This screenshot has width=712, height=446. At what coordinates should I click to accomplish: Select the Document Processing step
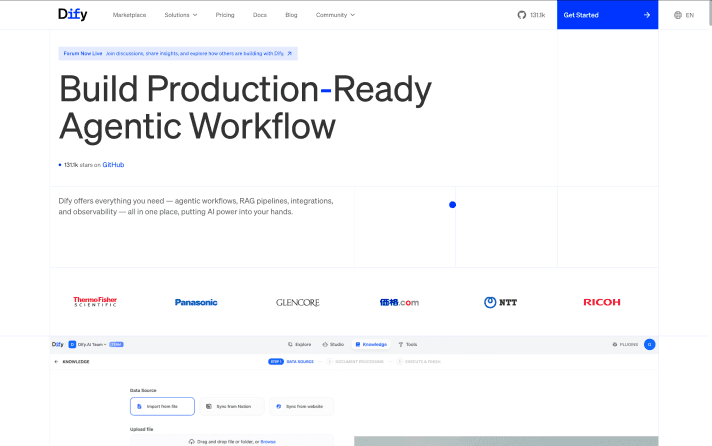(x=355, y=362)
